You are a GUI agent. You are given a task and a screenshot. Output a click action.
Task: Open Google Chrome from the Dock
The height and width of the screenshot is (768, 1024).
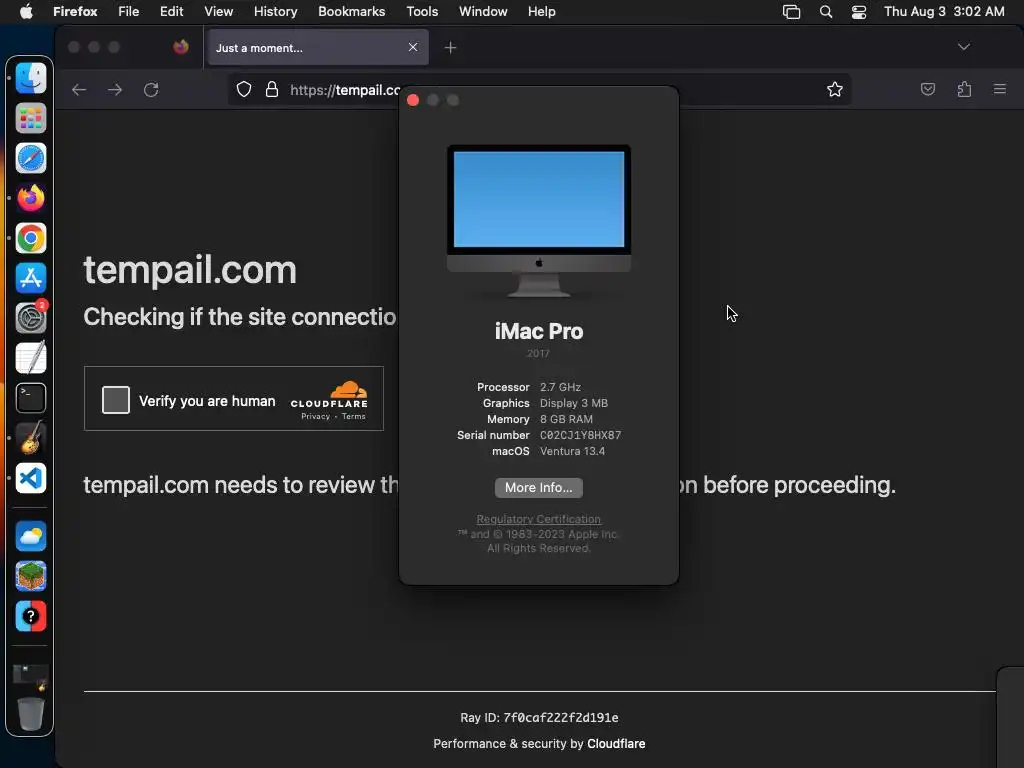31,238
